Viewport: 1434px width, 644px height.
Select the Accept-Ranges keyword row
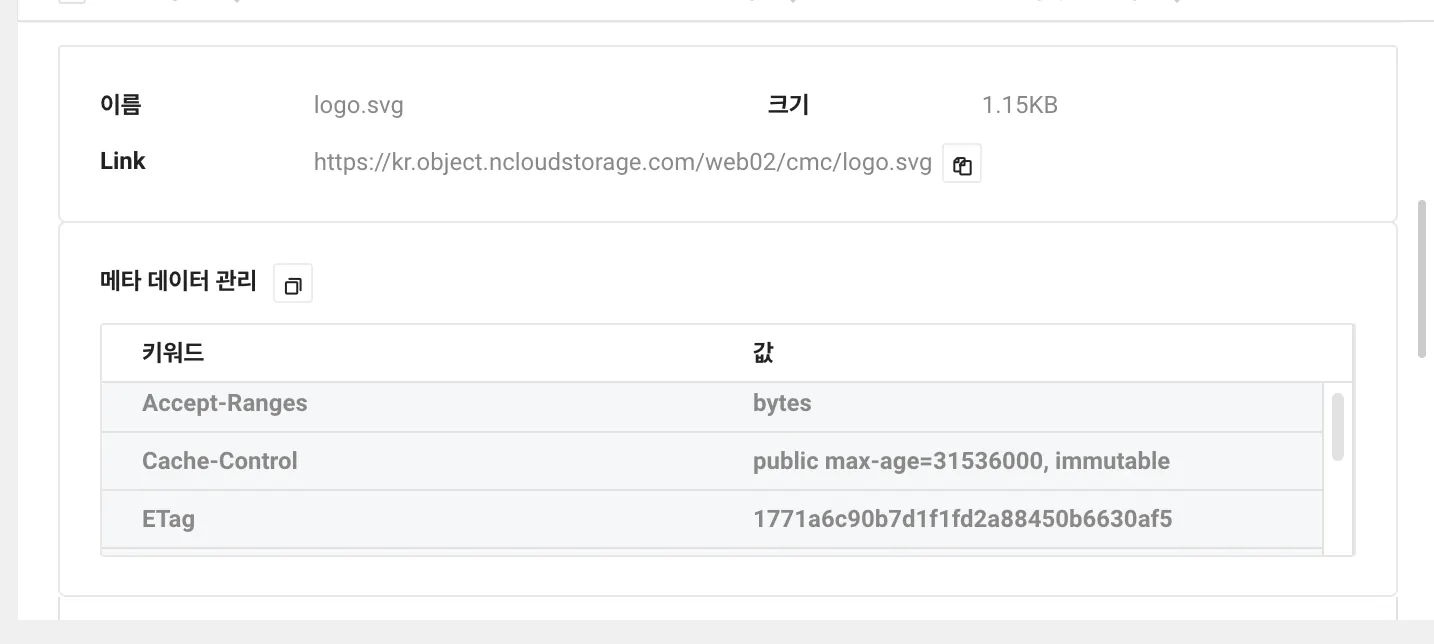tap(712, 403)
